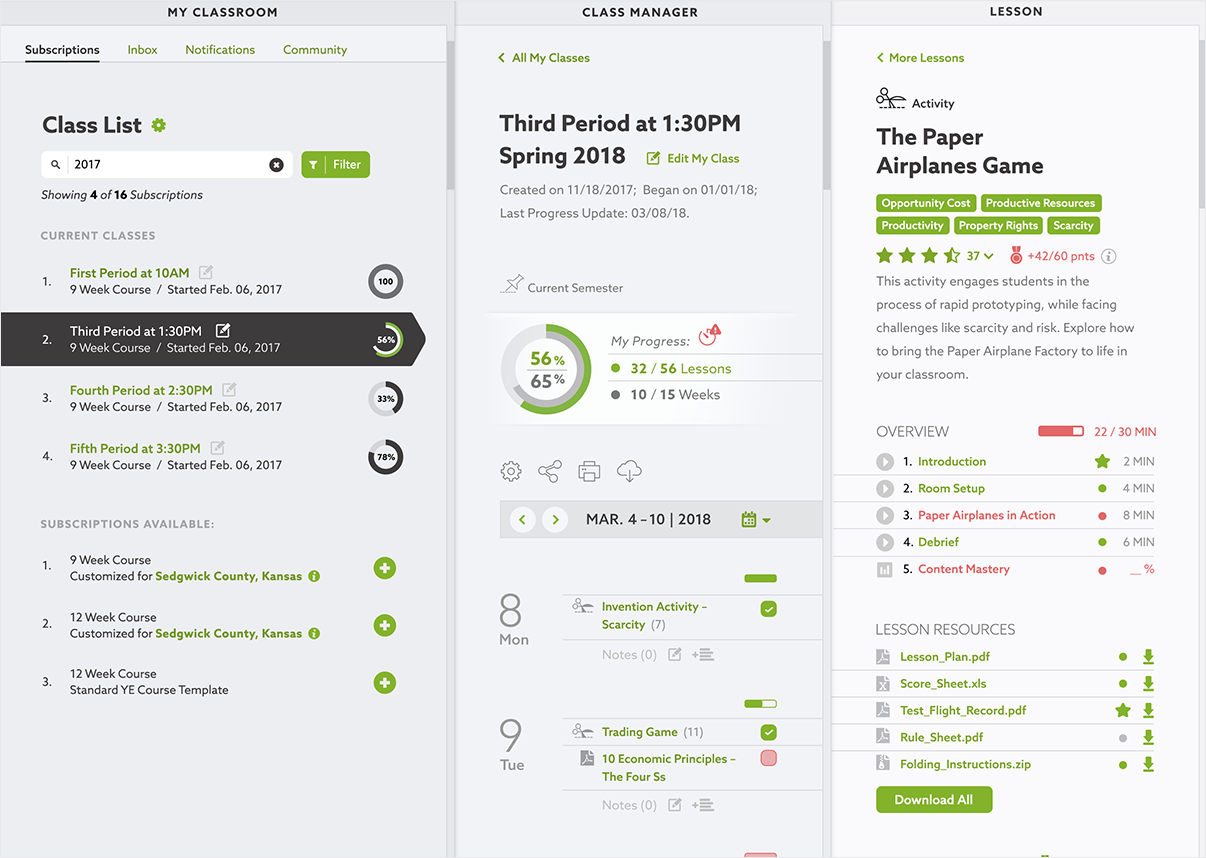This screenshot has height=858, width=1206.
Task: Play the Introduction section
Action: (x=885, y=462)
